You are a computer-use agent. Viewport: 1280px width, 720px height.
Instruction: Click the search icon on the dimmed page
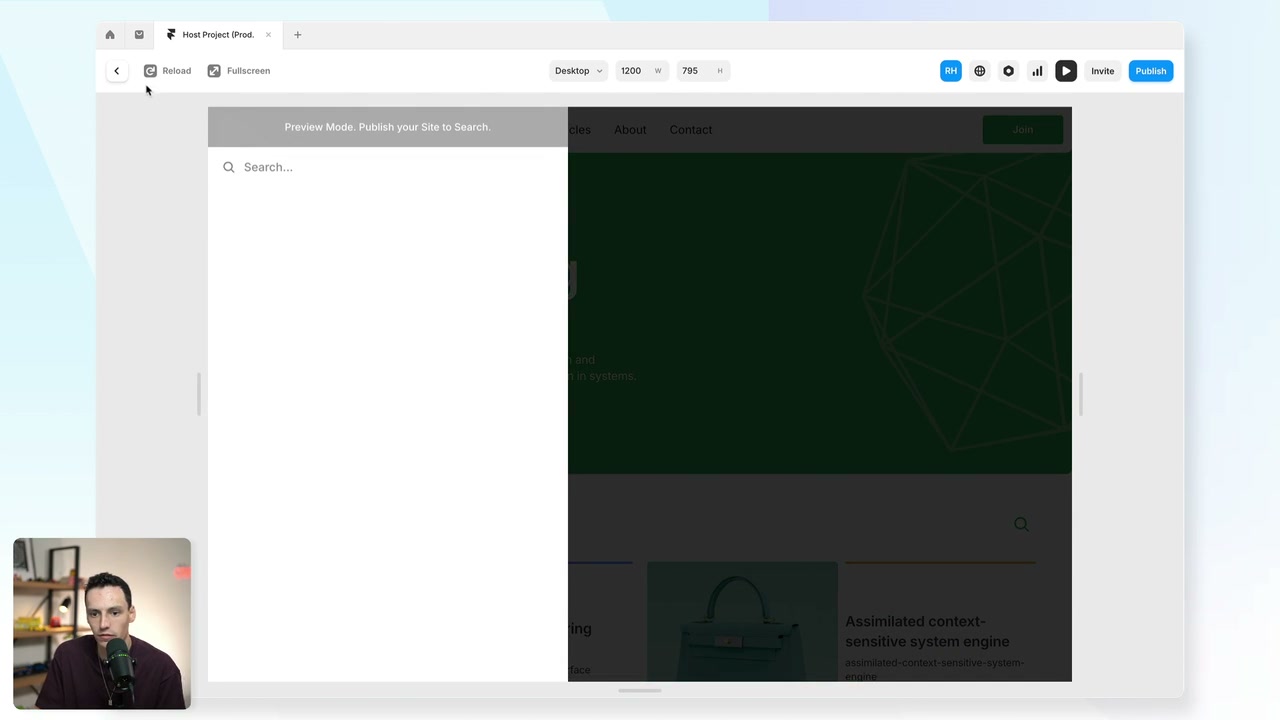1021,524
